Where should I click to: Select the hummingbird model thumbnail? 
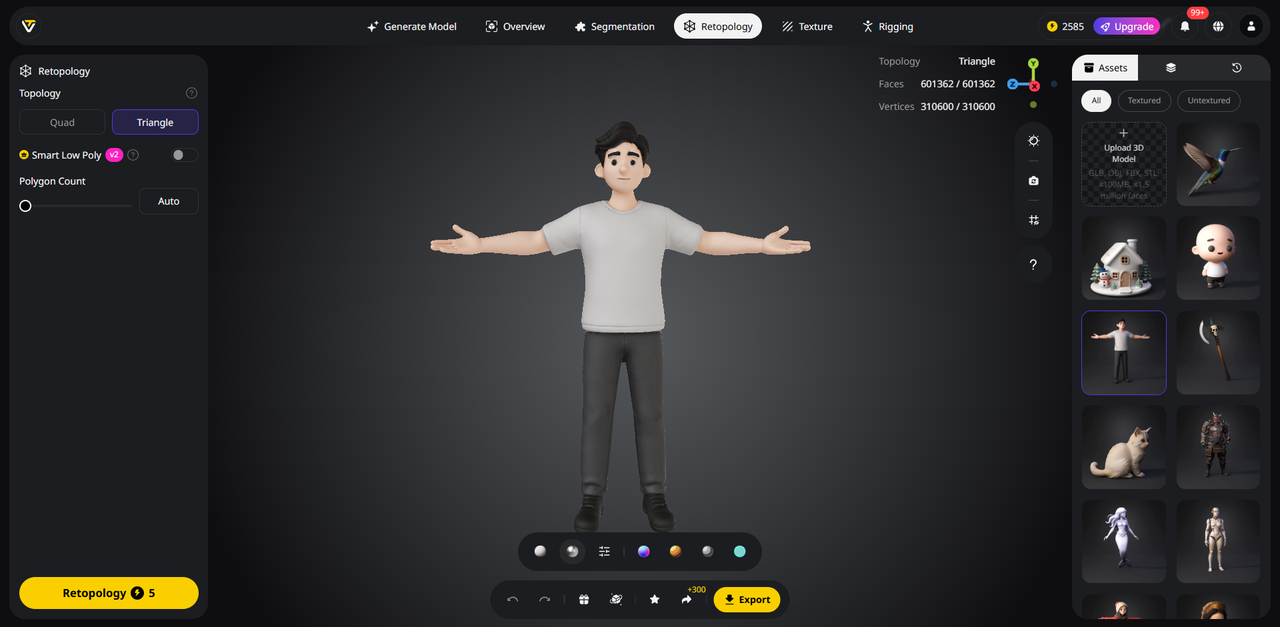click(x=1218, y=164)
